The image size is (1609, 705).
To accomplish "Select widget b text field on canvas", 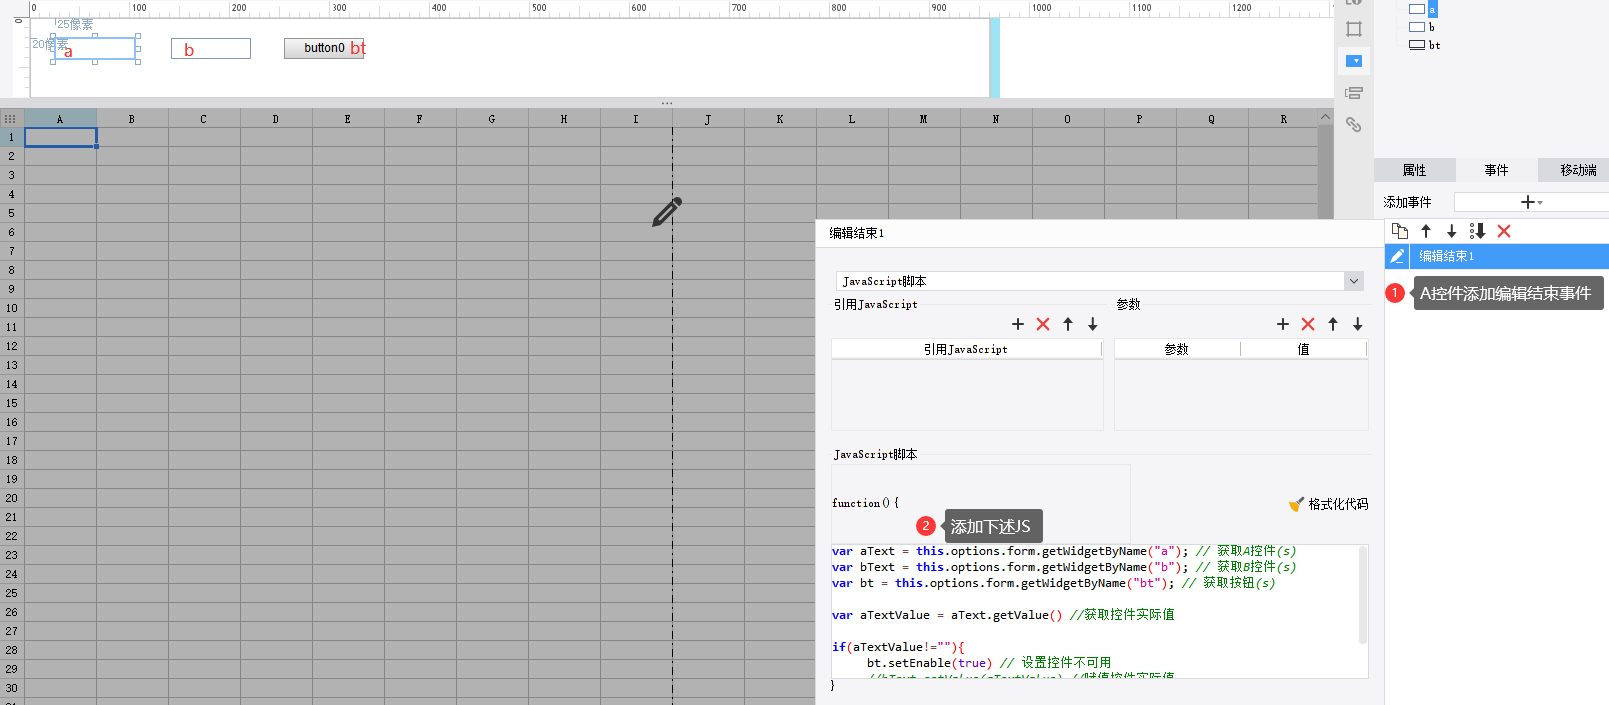I will click(211, 49).
